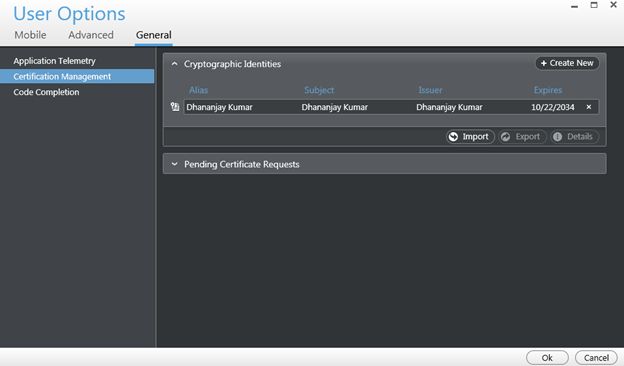Maximize the User Options window
The width and height of the screenshot is (624, 366).
point(594,5)
